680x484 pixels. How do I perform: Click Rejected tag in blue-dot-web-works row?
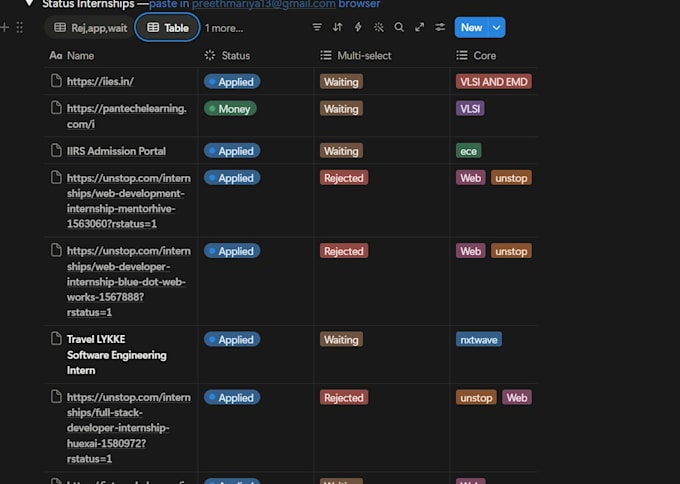point(344,251)
